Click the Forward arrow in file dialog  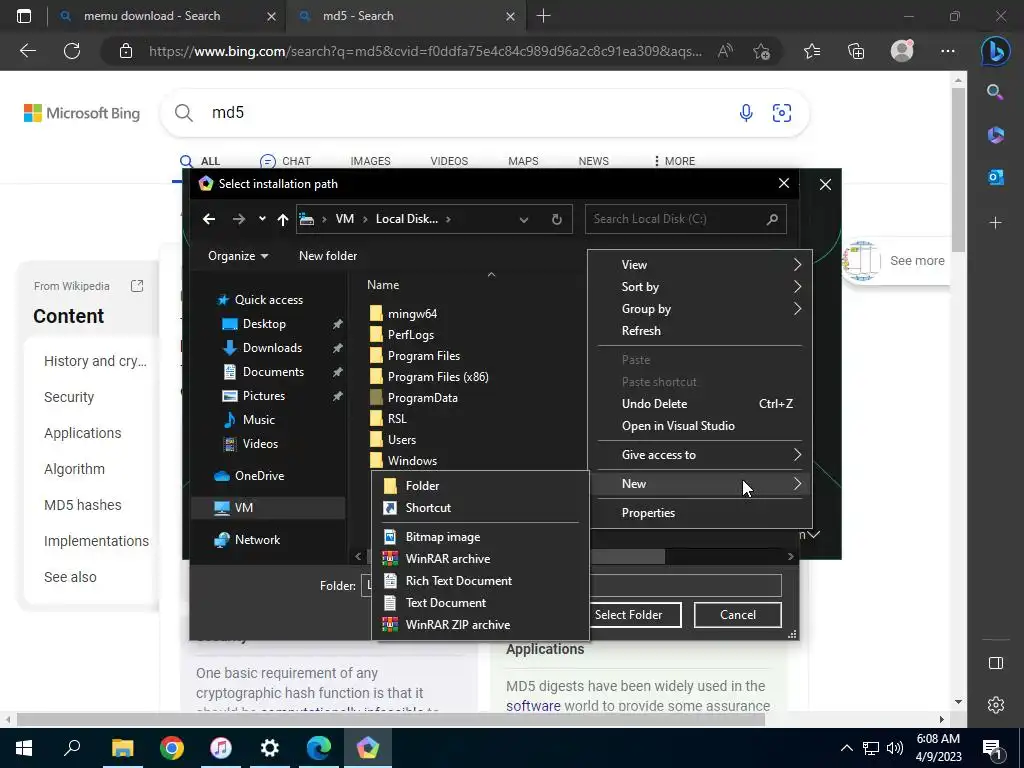239,219
